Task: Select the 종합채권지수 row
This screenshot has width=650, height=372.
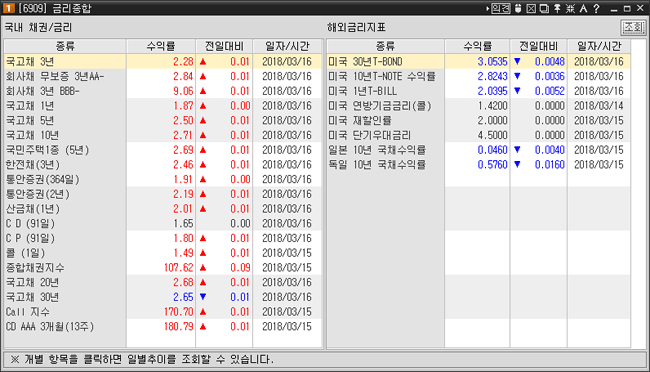Action: [x=163, y=267]
